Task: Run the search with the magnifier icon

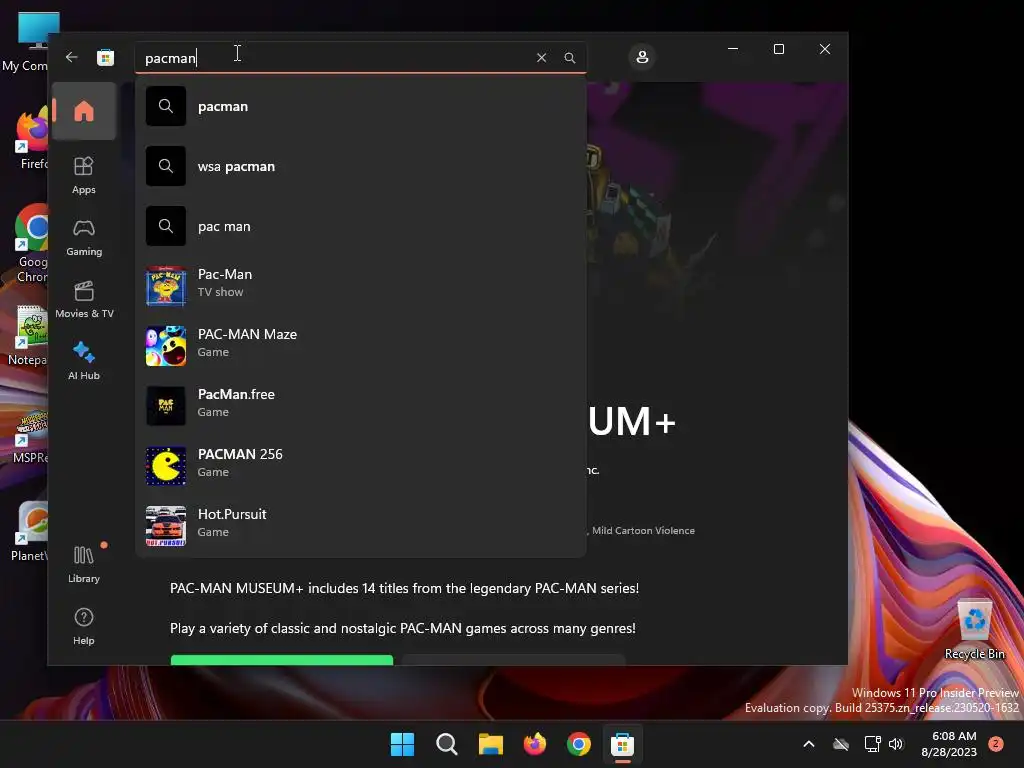Action: [x=569, y=58]
